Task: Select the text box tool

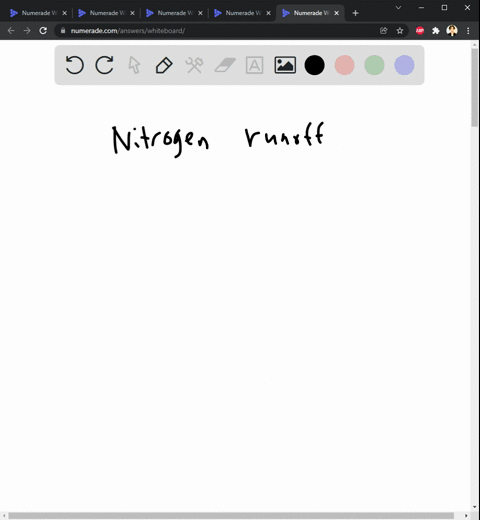Action: (x=254, y=65)
